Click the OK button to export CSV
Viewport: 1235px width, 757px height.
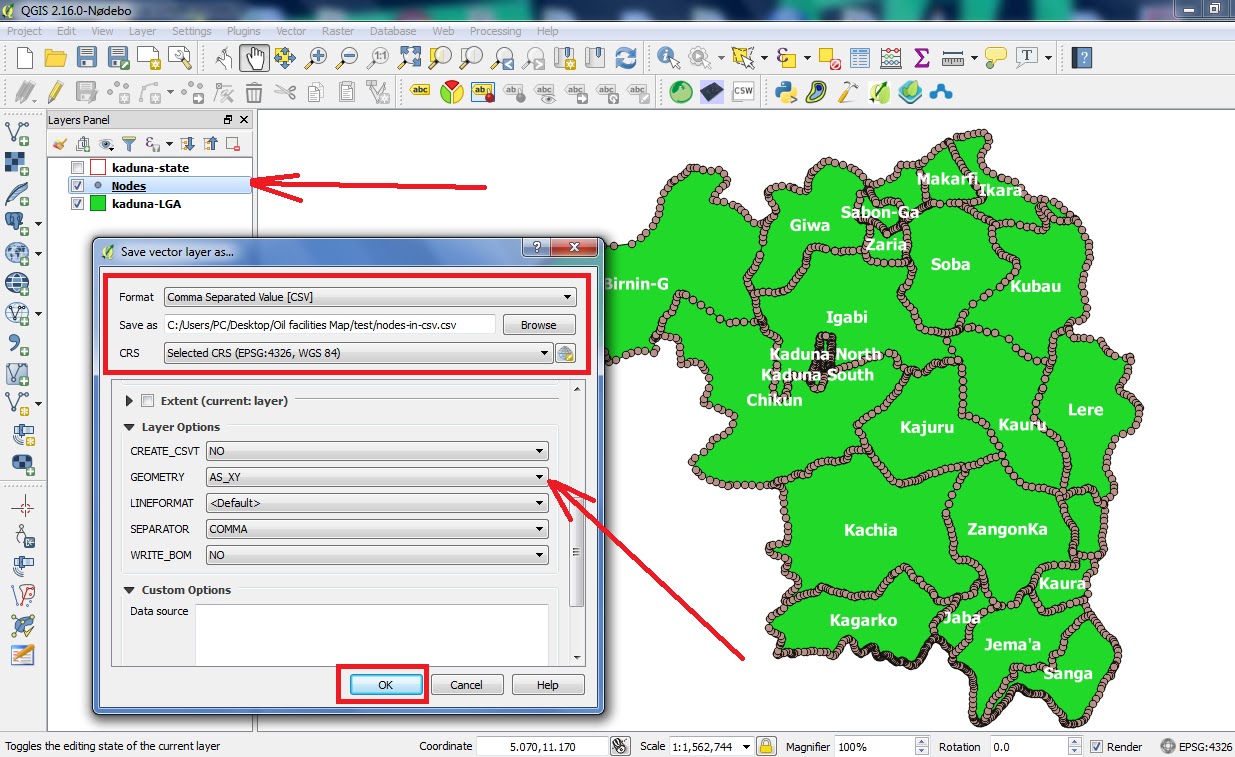click(x=382, y=684)
